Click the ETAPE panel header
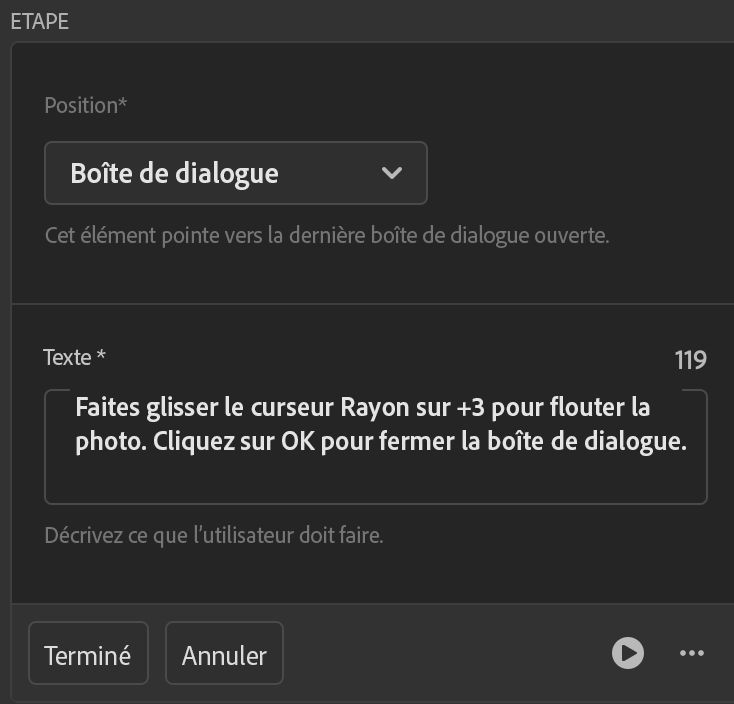The width and height of the screenshot is (734, 704). pyautogui.click(x=39, y=21)
